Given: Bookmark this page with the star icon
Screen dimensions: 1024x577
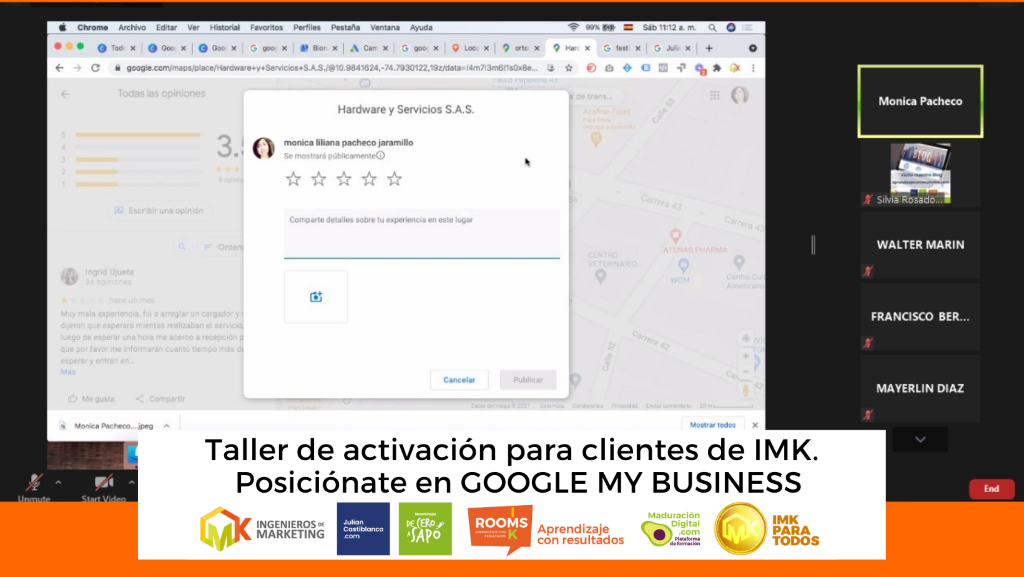Looking at the screenshot, I should click(569, 68).
